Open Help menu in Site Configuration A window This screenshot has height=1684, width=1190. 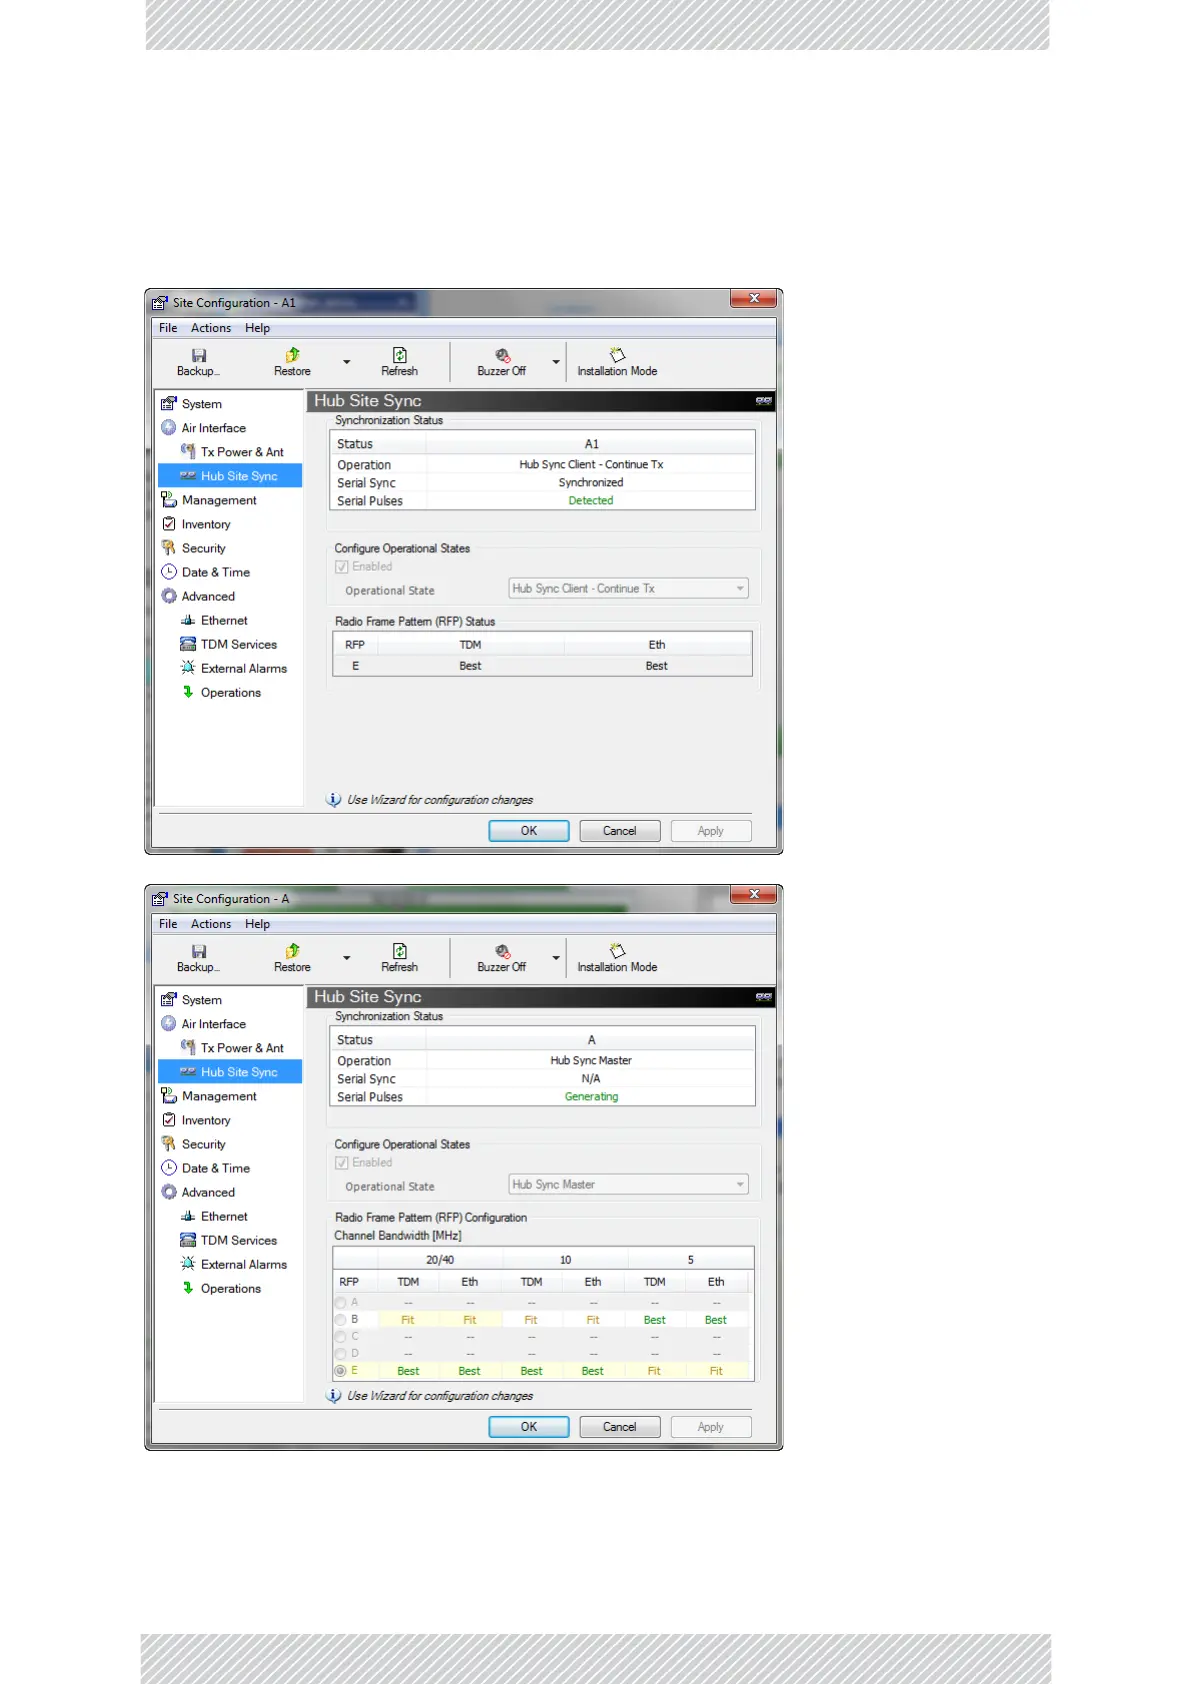(x=257, y=924)
